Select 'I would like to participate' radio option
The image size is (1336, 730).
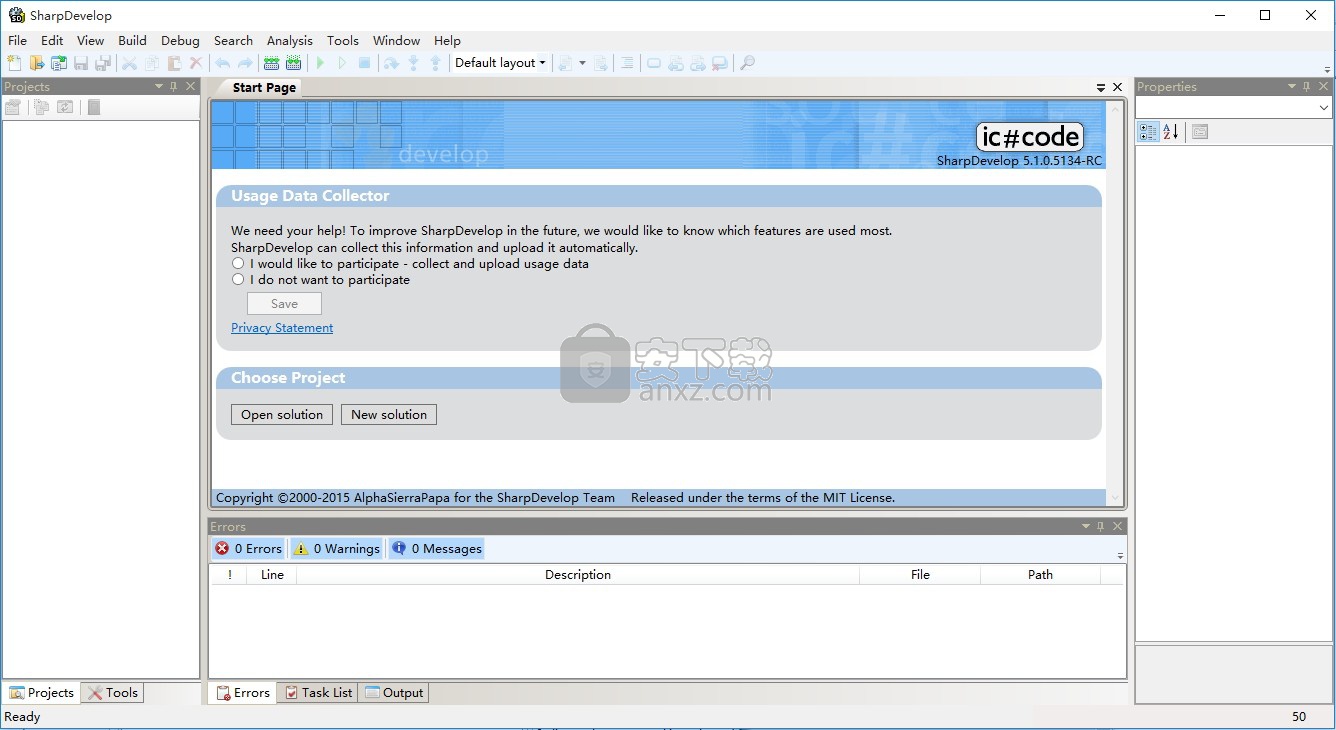[238, 264]
